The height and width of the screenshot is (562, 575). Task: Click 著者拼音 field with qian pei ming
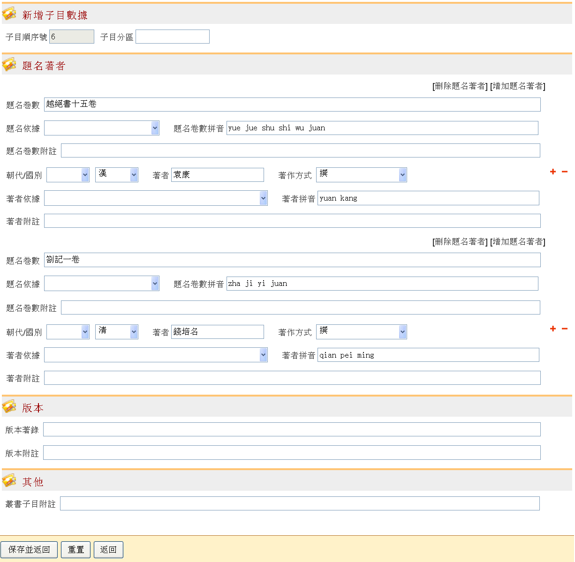(x=428, y=355)
